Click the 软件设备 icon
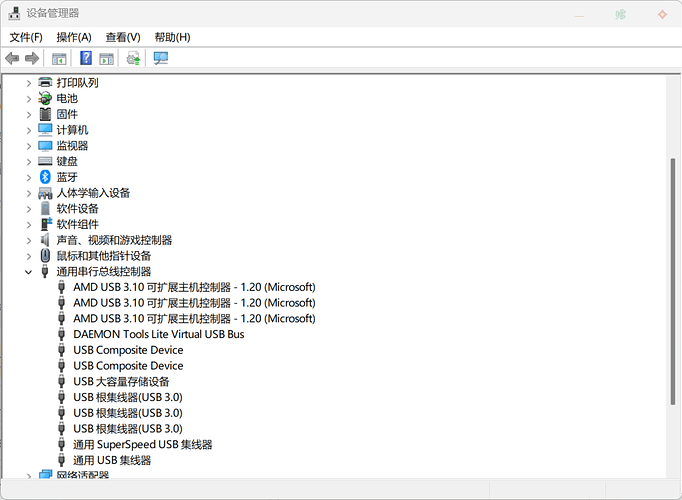 45,208
